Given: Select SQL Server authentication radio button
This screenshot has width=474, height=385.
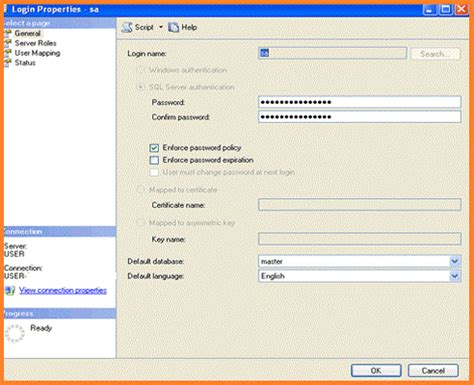Looking at the screenshot, I should point(141,87).
